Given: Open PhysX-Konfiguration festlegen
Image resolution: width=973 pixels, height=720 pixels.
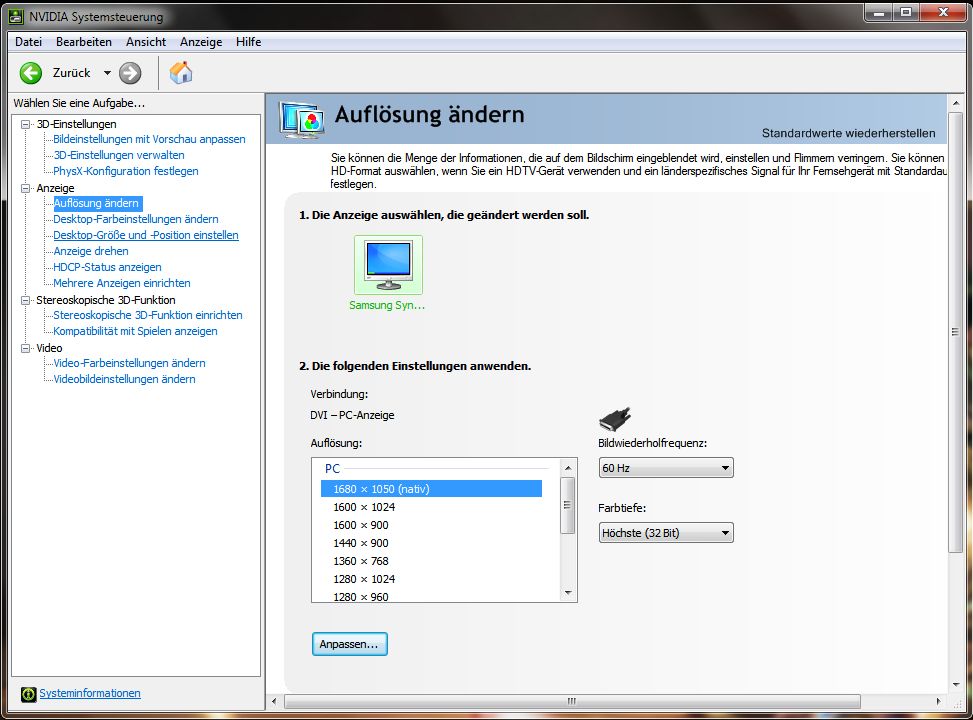Looking at the screenshot, I should click(125, 171).
